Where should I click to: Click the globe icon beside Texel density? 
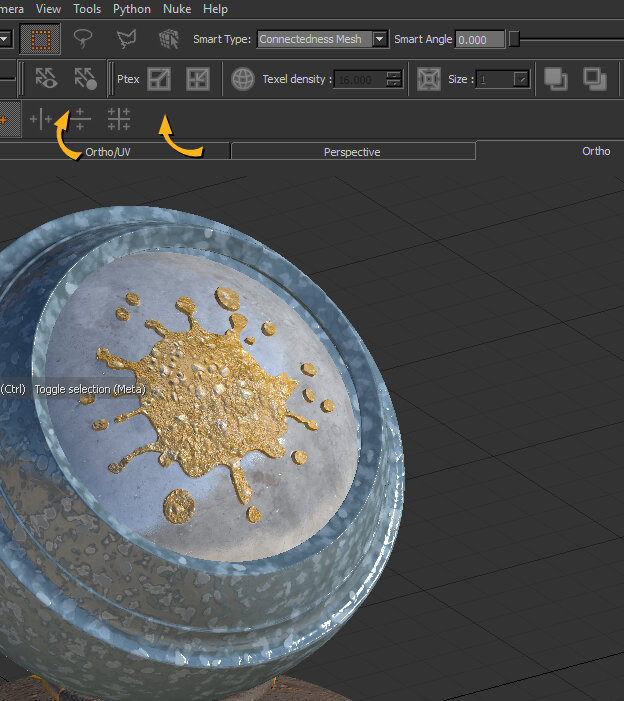tap(242, 79)
